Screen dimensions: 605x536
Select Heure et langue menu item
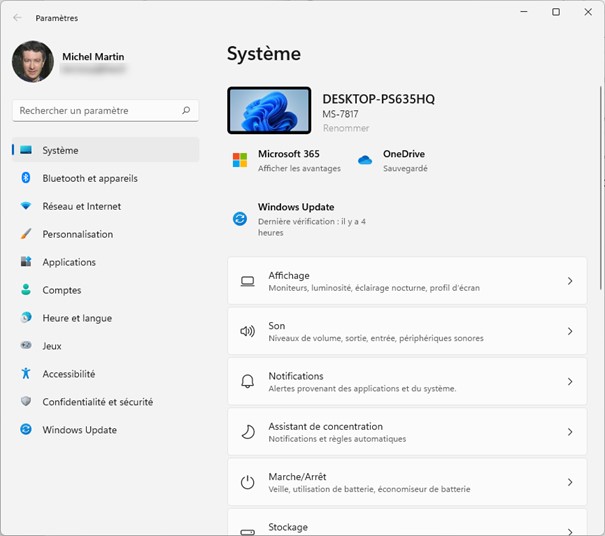[77, 318]
